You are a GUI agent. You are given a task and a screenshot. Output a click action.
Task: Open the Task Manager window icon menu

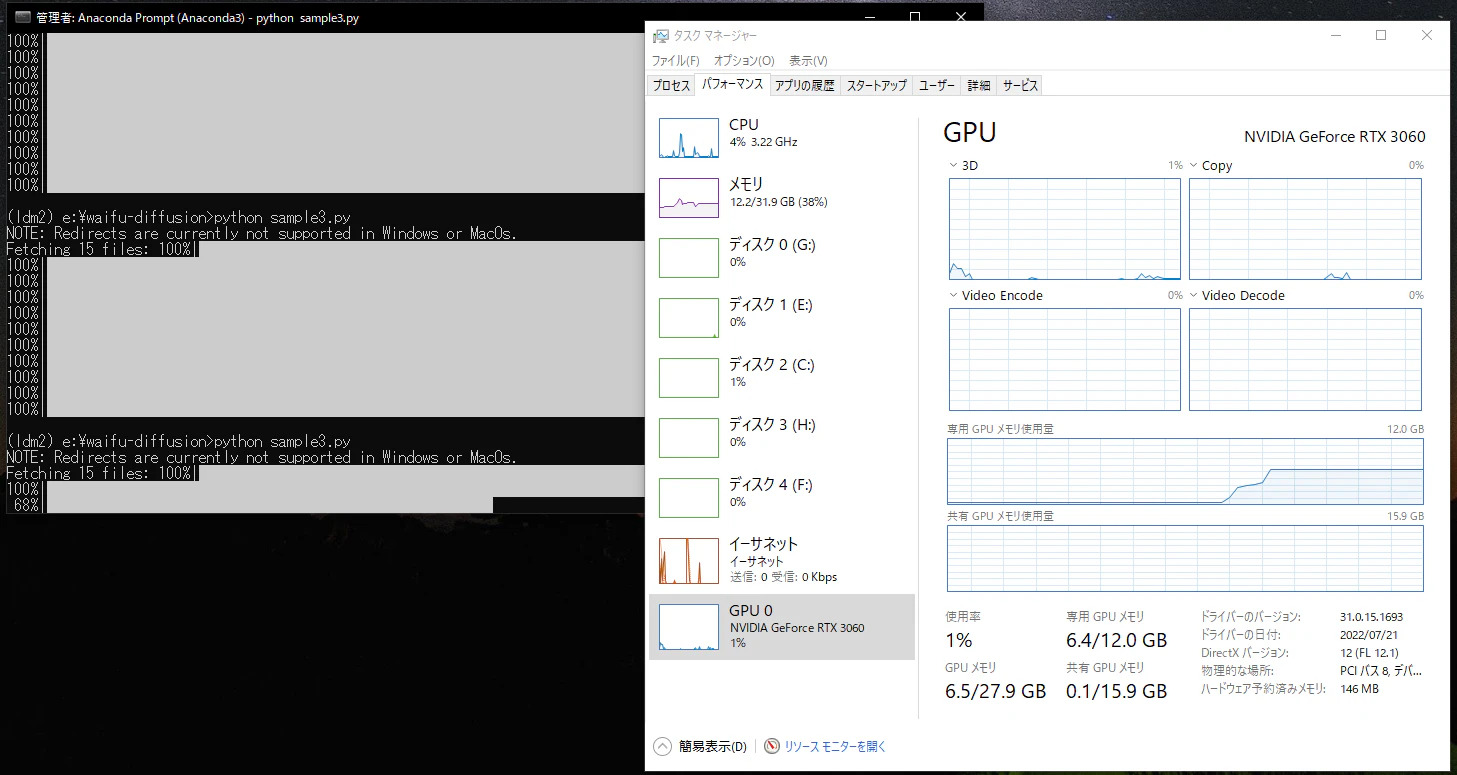(x=660, y=36)
